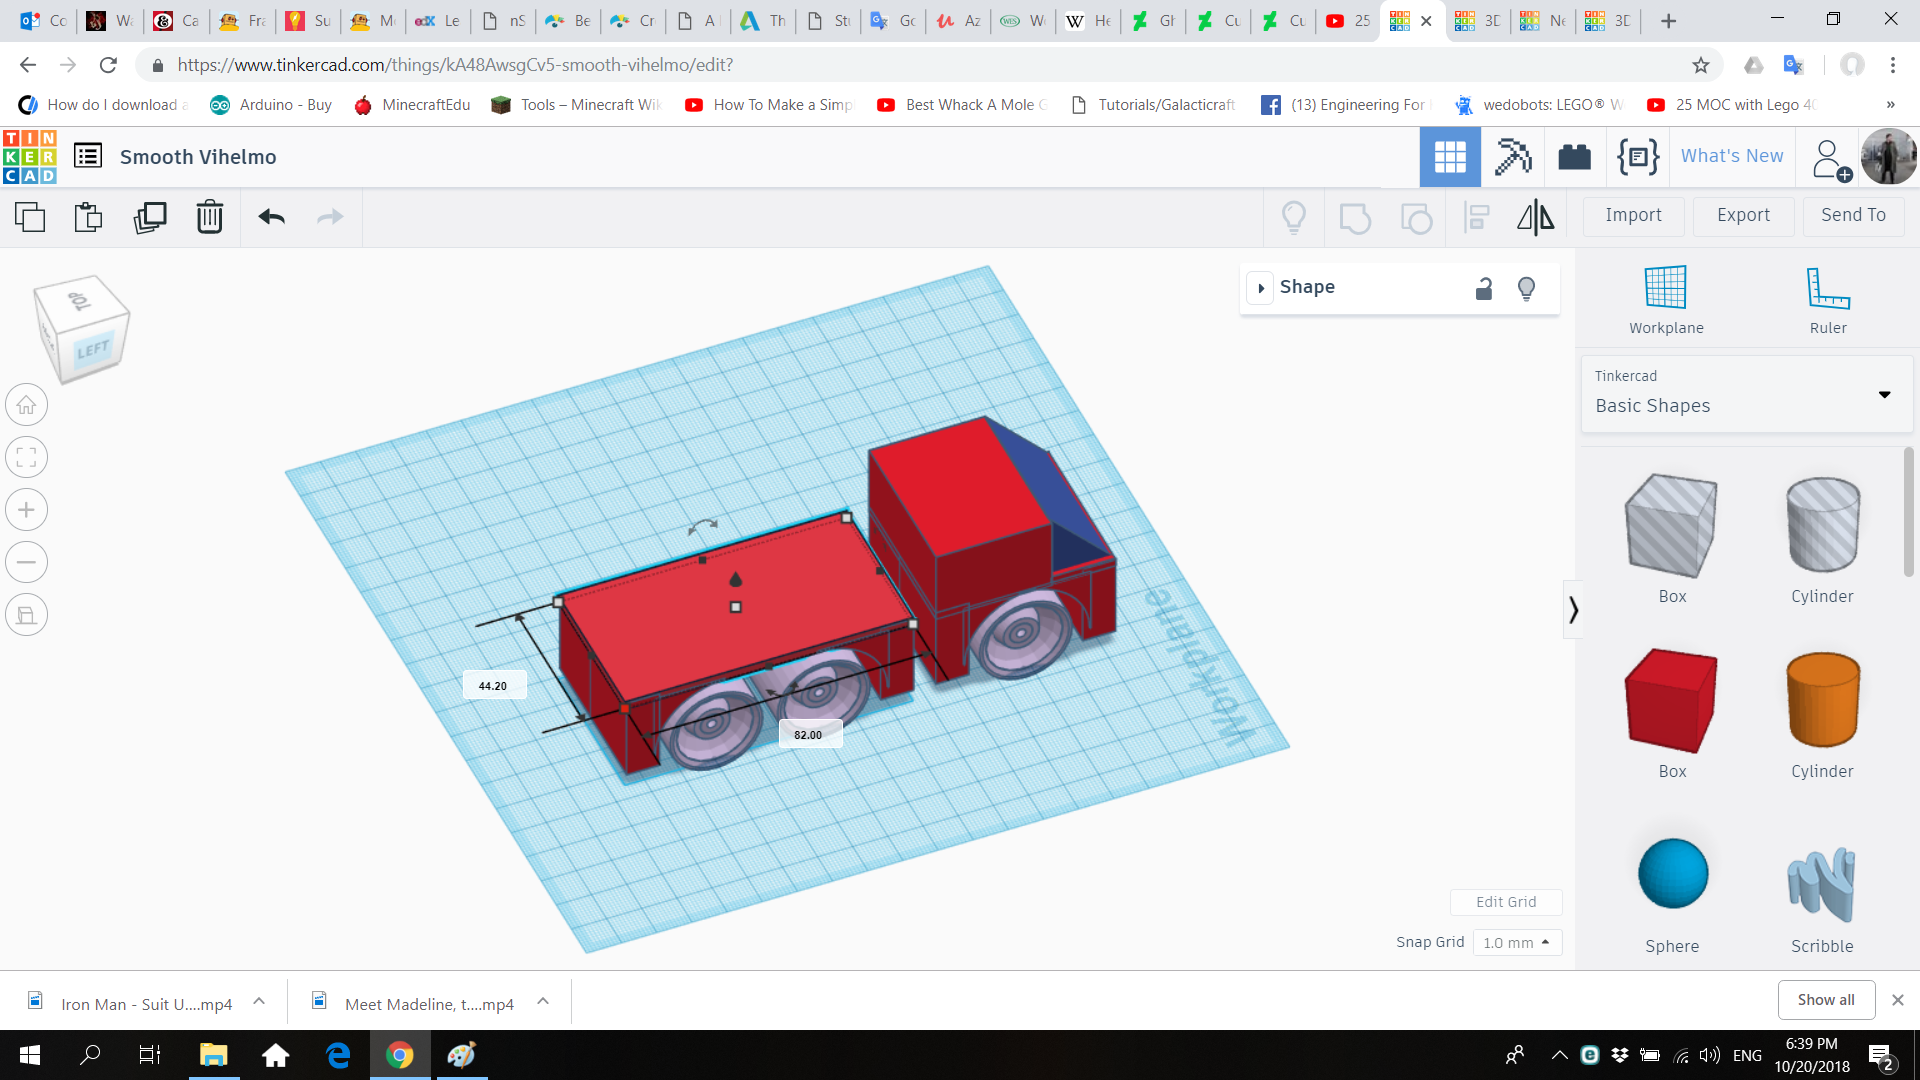Open What's New menu
The image size is (1920, 1080).
(1732, 156)
